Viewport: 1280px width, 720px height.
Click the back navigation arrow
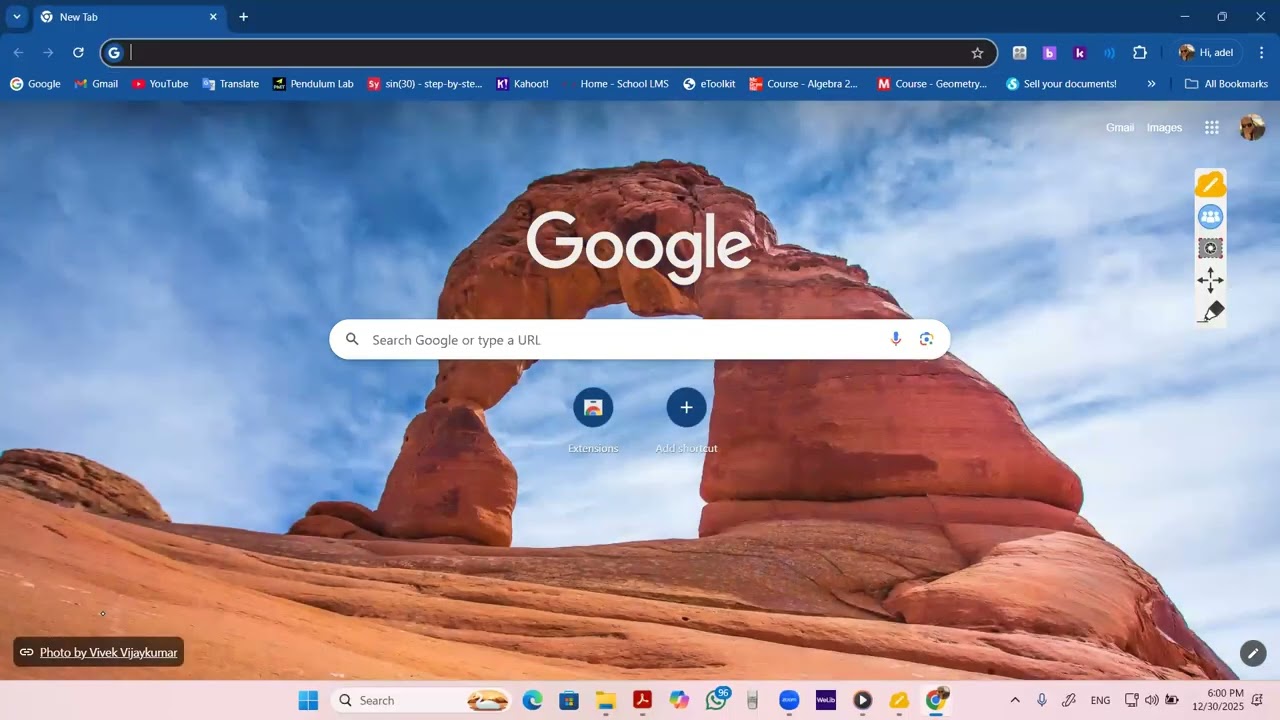(x=18, y=53)
